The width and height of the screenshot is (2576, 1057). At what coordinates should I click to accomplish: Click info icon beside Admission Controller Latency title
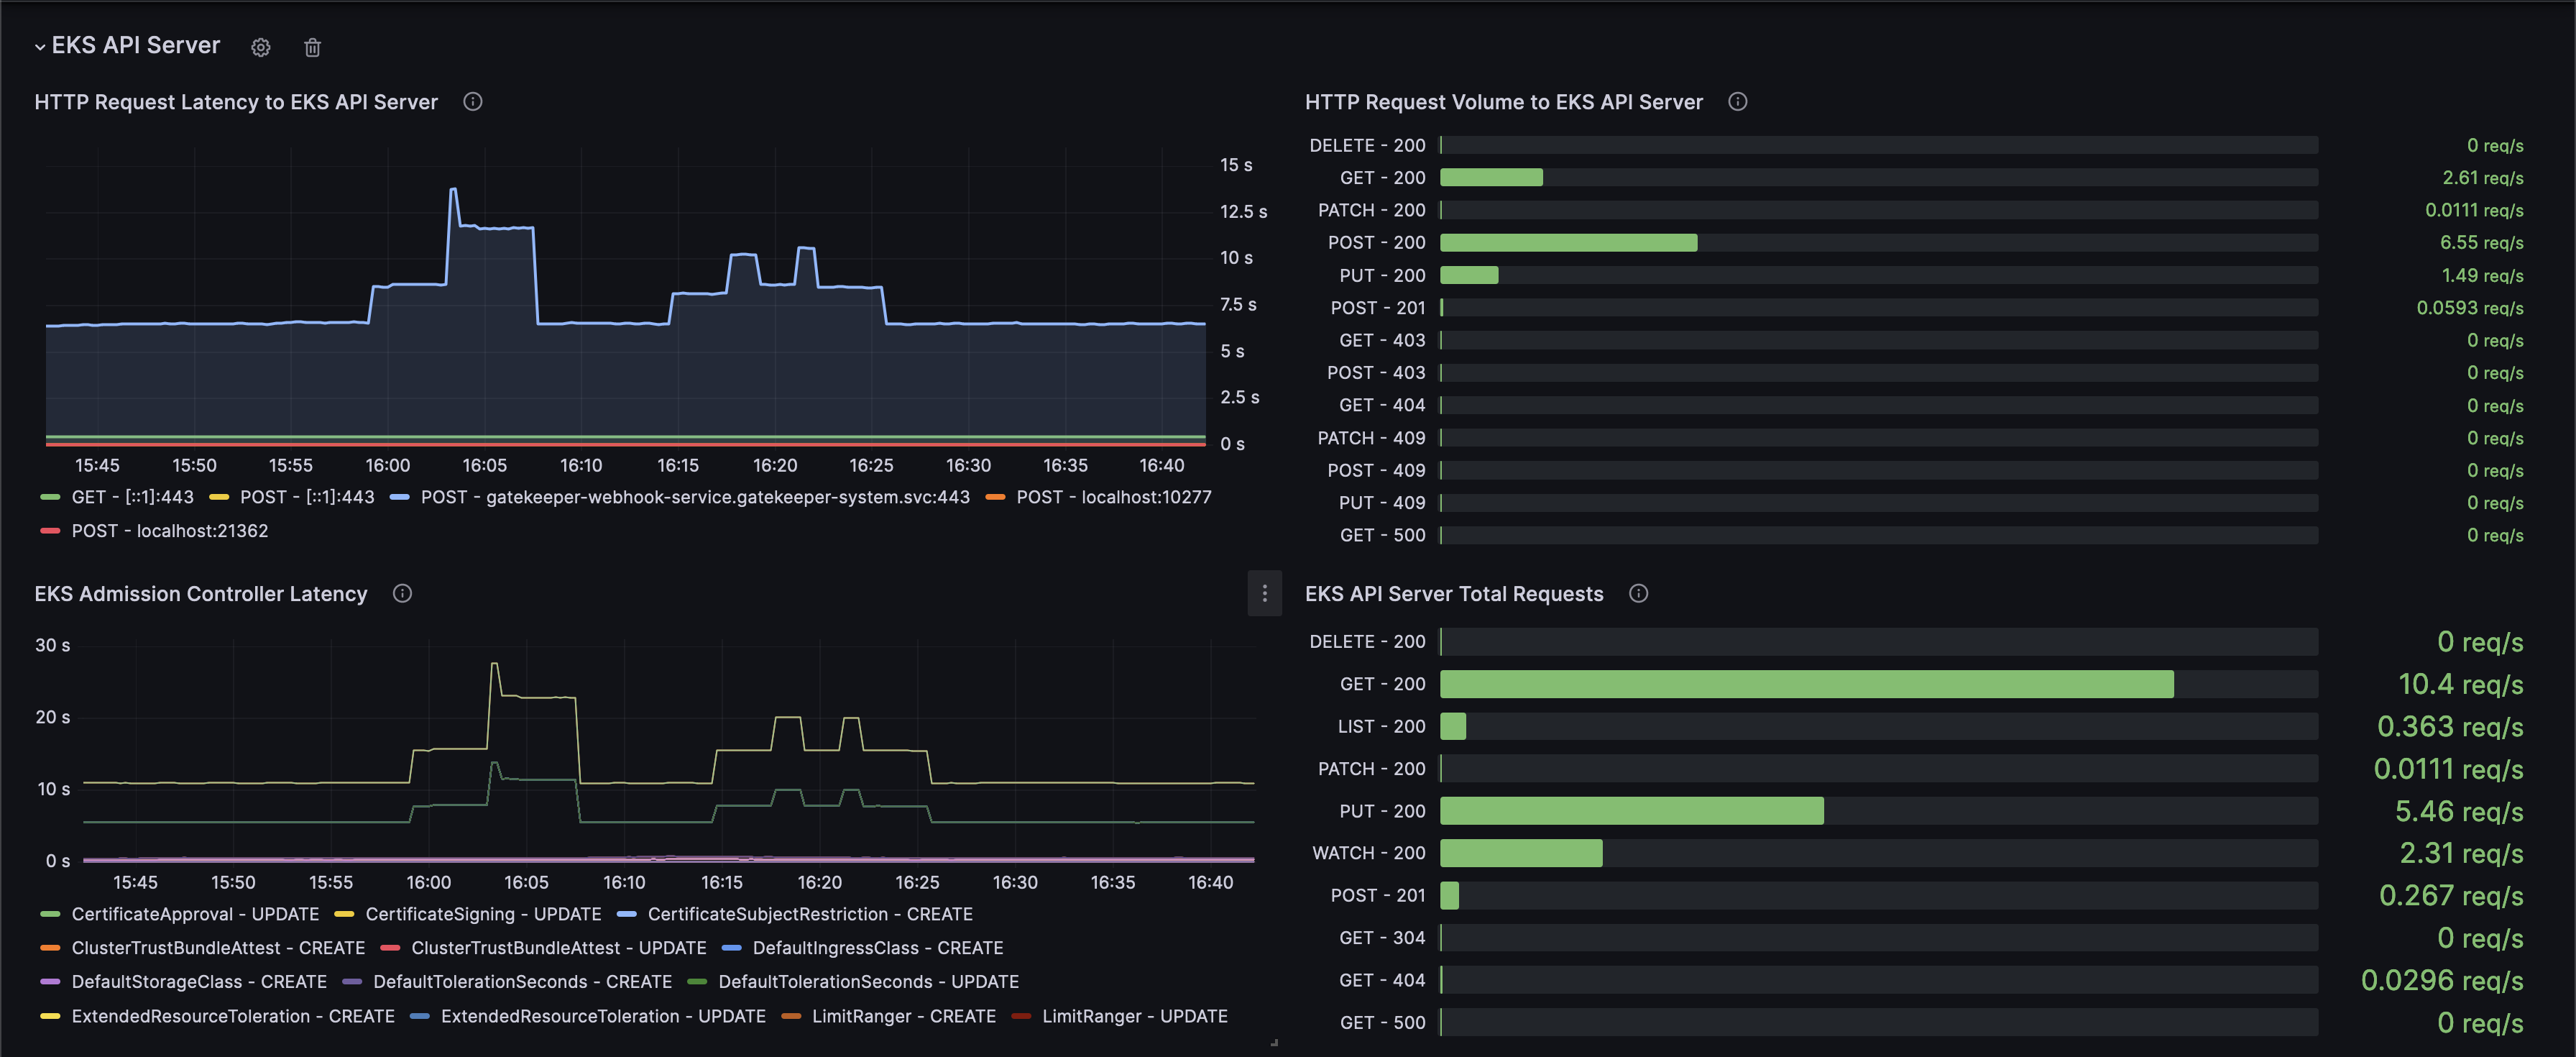pyautogui.click(x=402, y=594)
